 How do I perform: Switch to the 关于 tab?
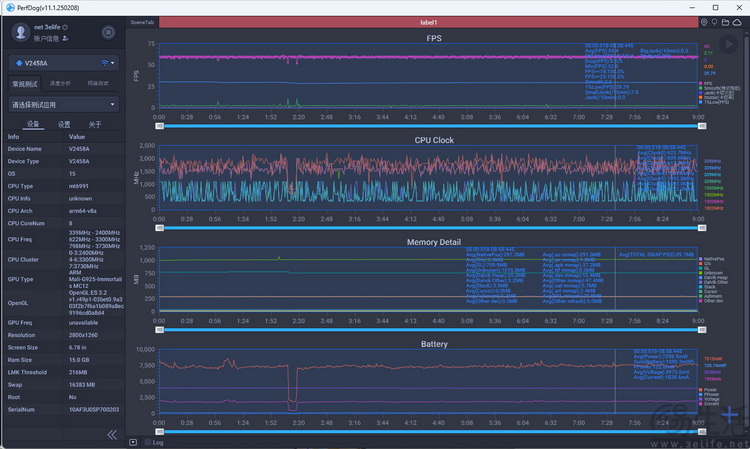click(x=95, y=125)
